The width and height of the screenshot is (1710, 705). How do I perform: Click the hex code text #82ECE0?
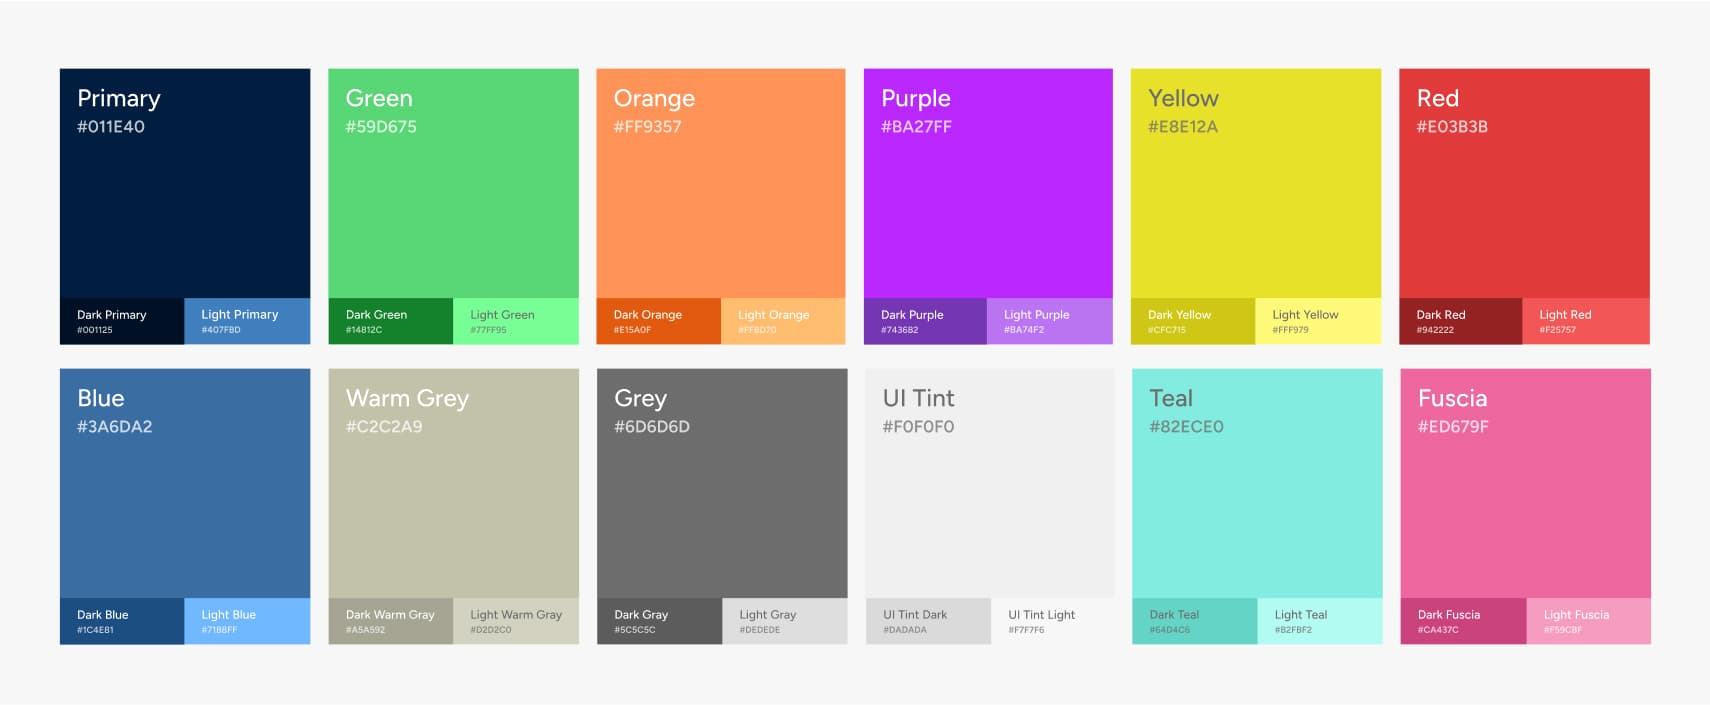(1186, 427)
